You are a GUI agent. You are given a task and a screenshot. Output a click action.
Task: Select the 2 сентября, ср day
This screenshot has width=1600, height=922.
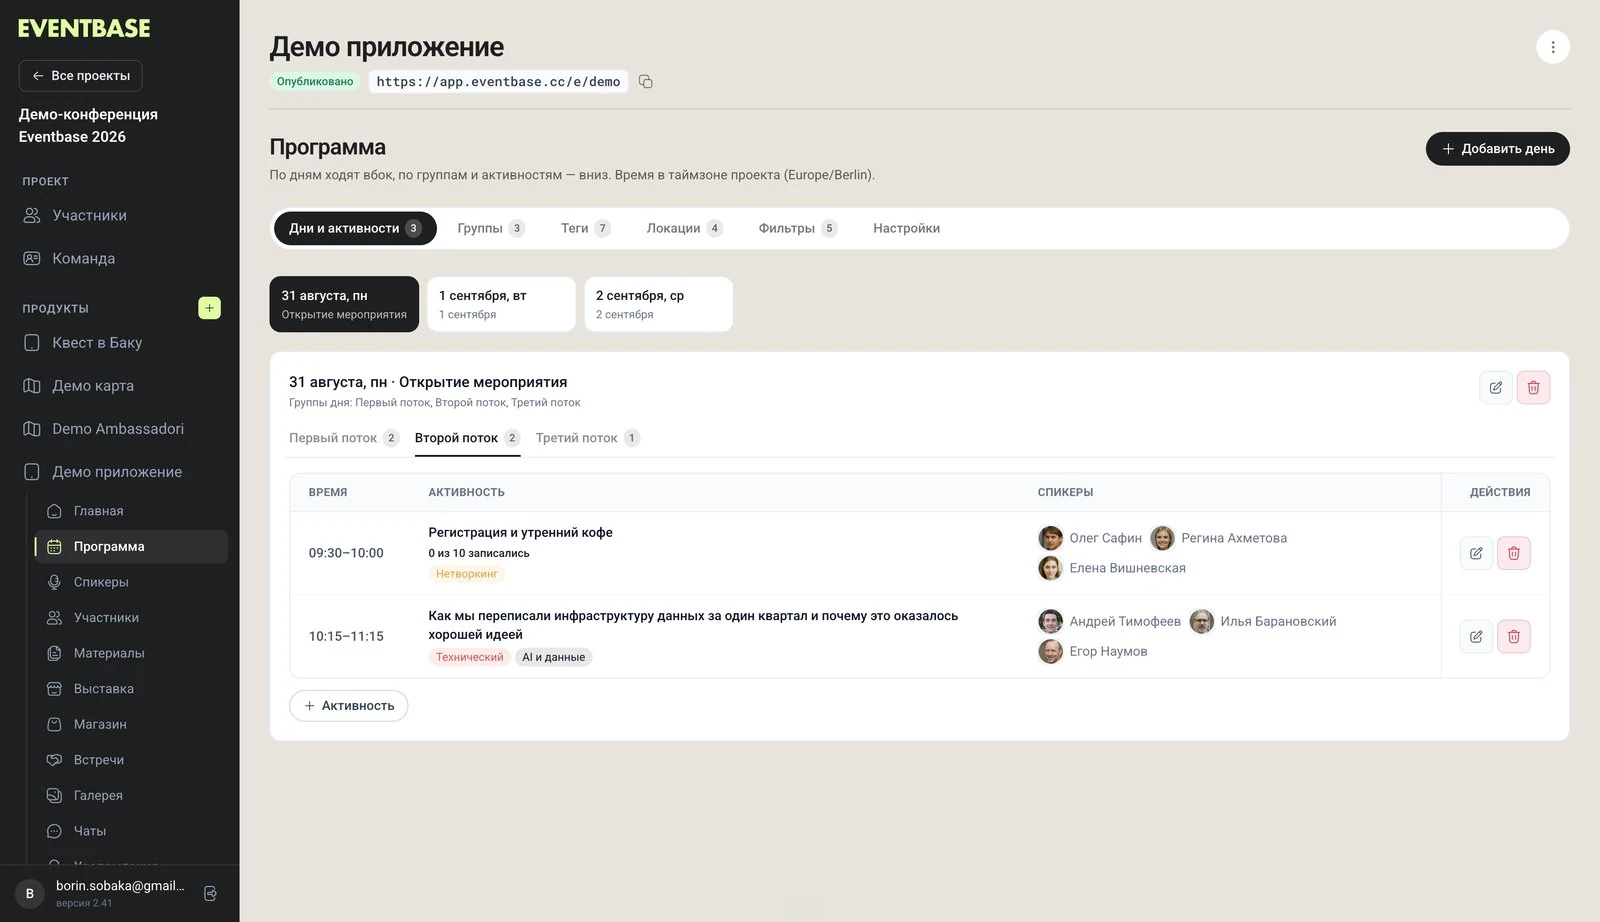point(658,304)
